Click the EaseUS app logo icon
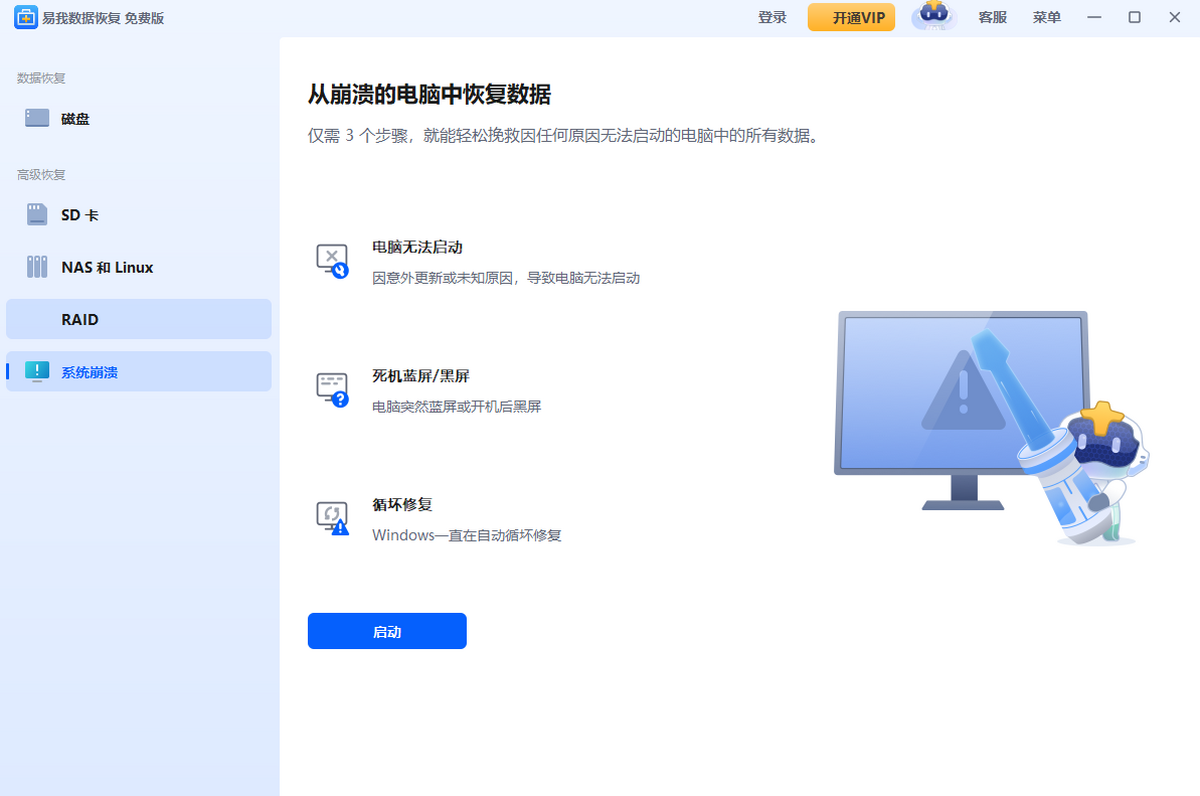The image size is (1200, 796). coord(25,17)
